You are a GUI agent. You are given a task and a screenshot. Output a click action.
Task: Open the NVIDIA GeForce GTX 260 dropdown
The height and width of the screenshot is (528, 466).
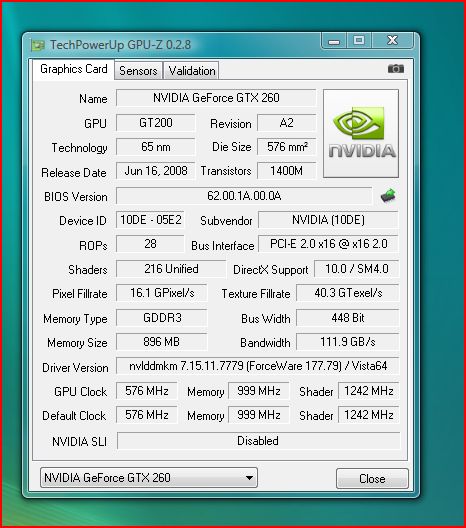pyautogui.click(x=149, y=477)
